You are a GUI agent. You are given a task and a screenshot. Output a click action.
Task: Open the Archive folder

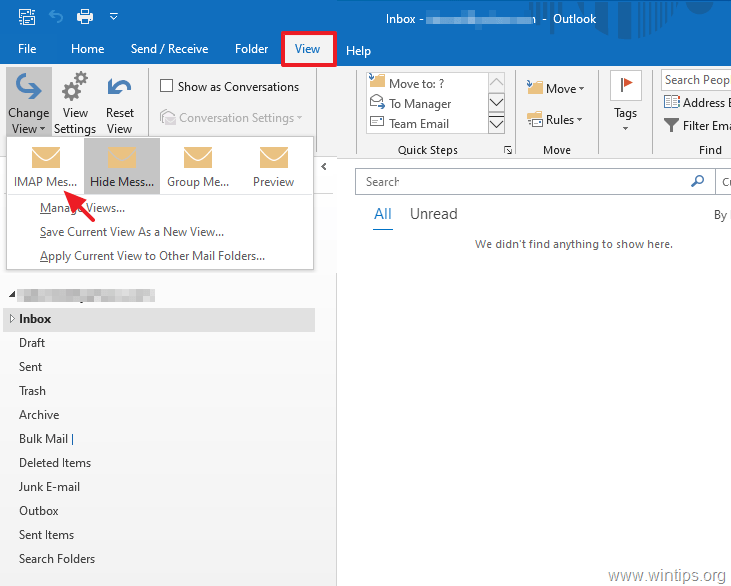(39, 415)
